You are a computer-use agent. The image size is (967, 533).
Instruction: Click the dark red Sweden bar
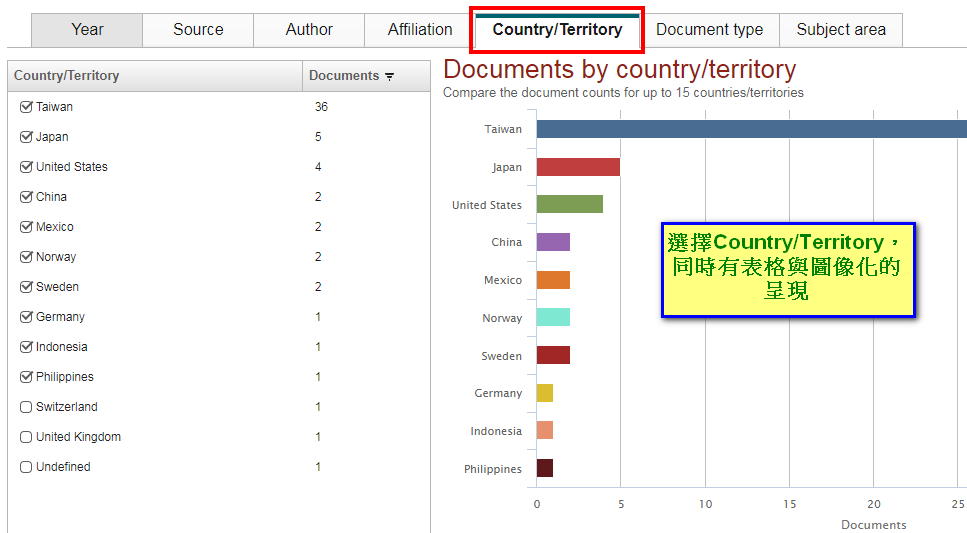pyautogui.click(x=553, y=355)
